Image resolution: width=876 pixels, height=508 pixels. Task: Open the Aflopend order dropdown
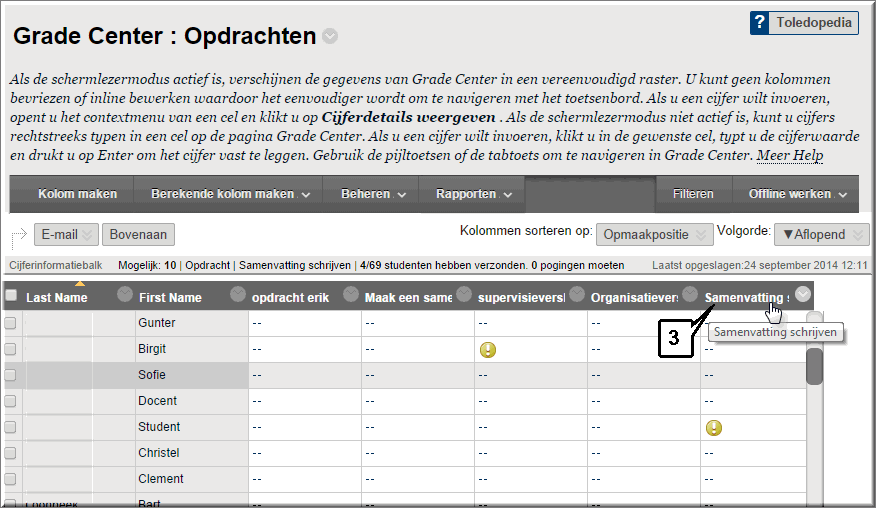pyautogui.click(x=821, y=235)
